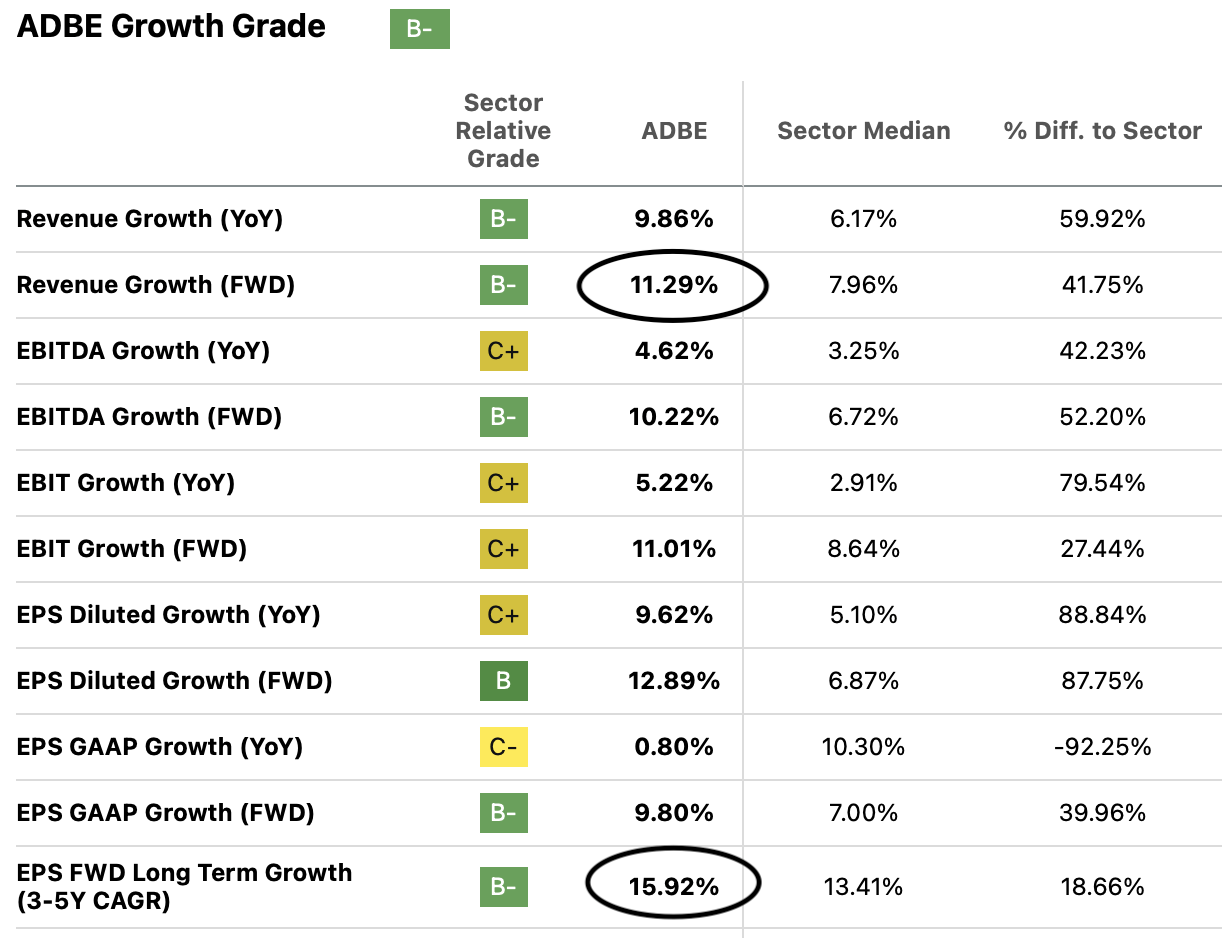
Task: Click the -92.25% sector difference value
Action: [1102, 747]
